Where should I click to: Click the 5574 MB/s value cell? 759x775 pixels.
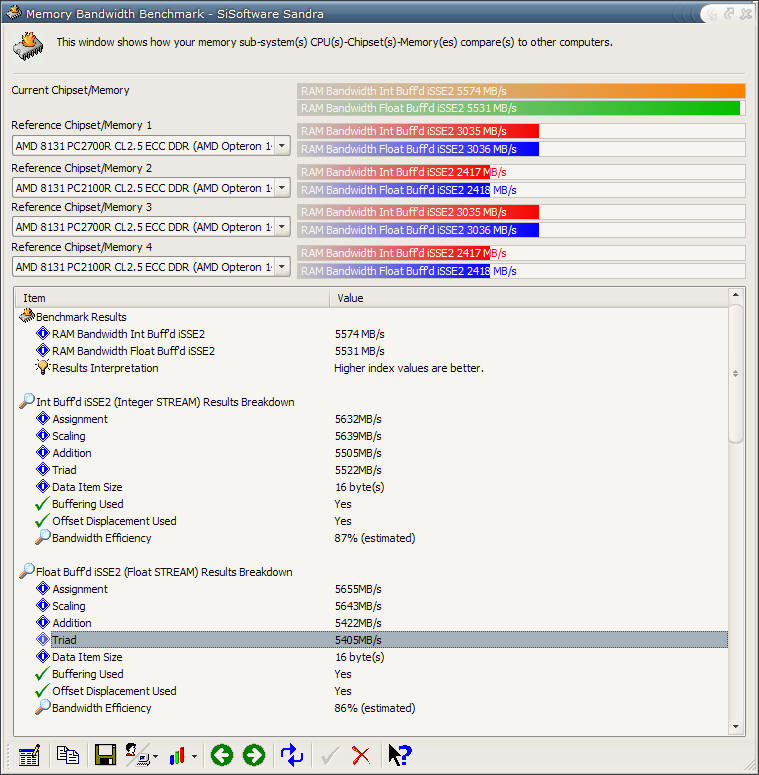pyautogui.click(x=359, y=334)
